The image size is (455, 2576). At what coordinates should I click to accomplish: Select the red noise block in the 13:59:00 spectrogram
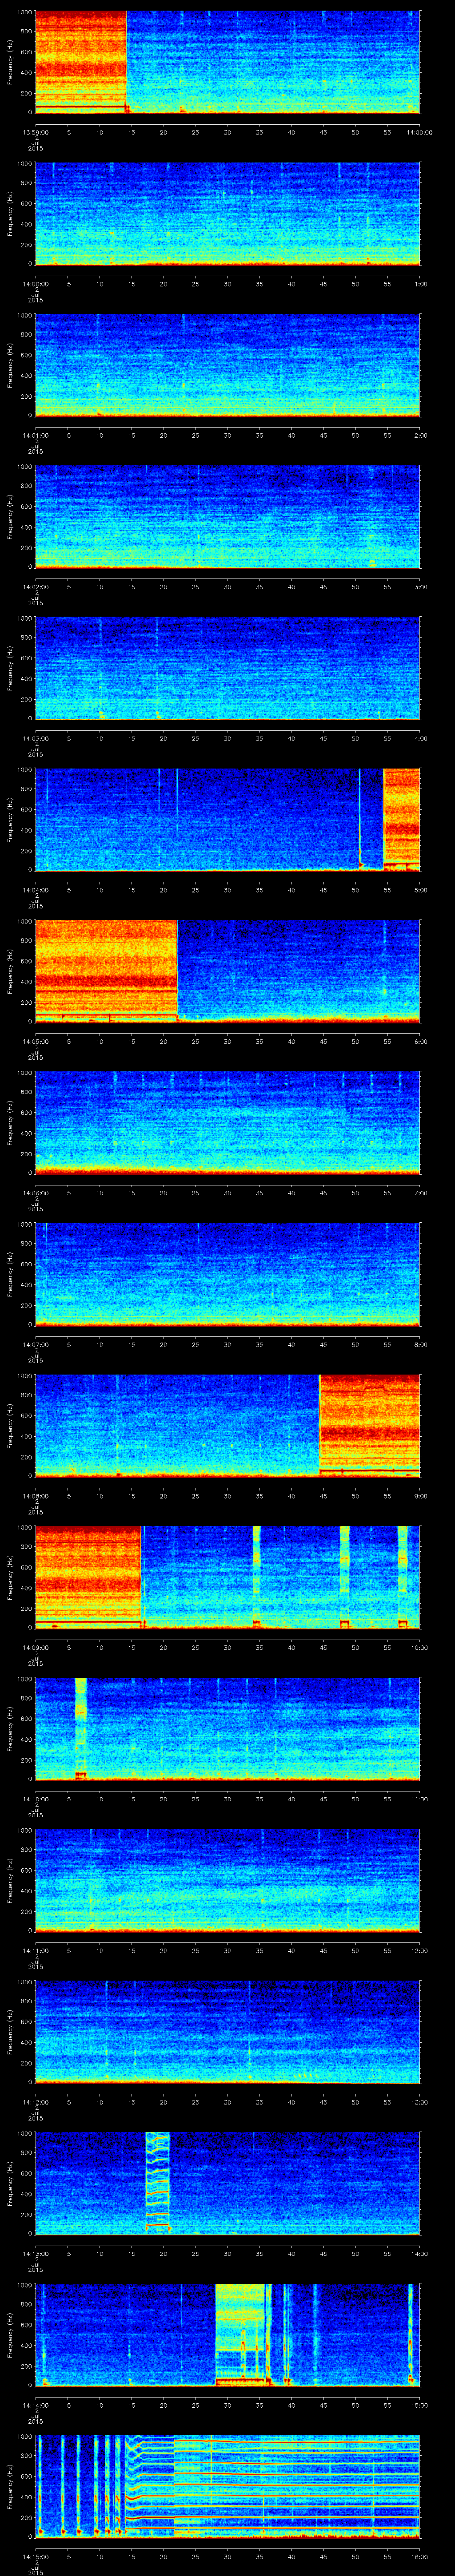81,62
